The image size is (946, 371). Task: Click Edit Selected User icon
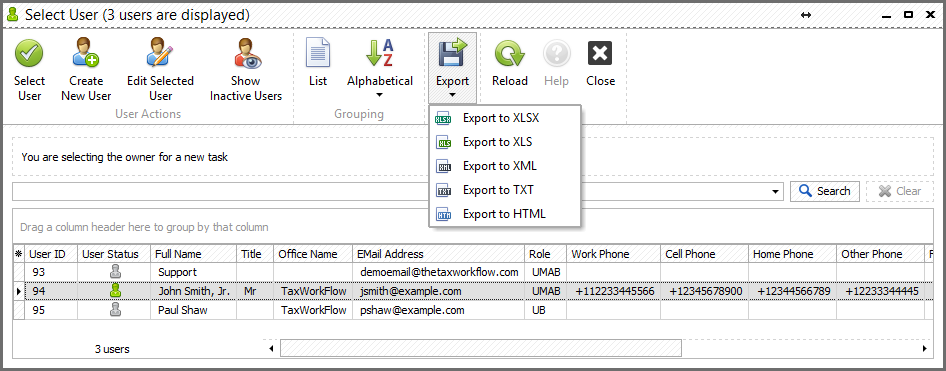(160, 52)
